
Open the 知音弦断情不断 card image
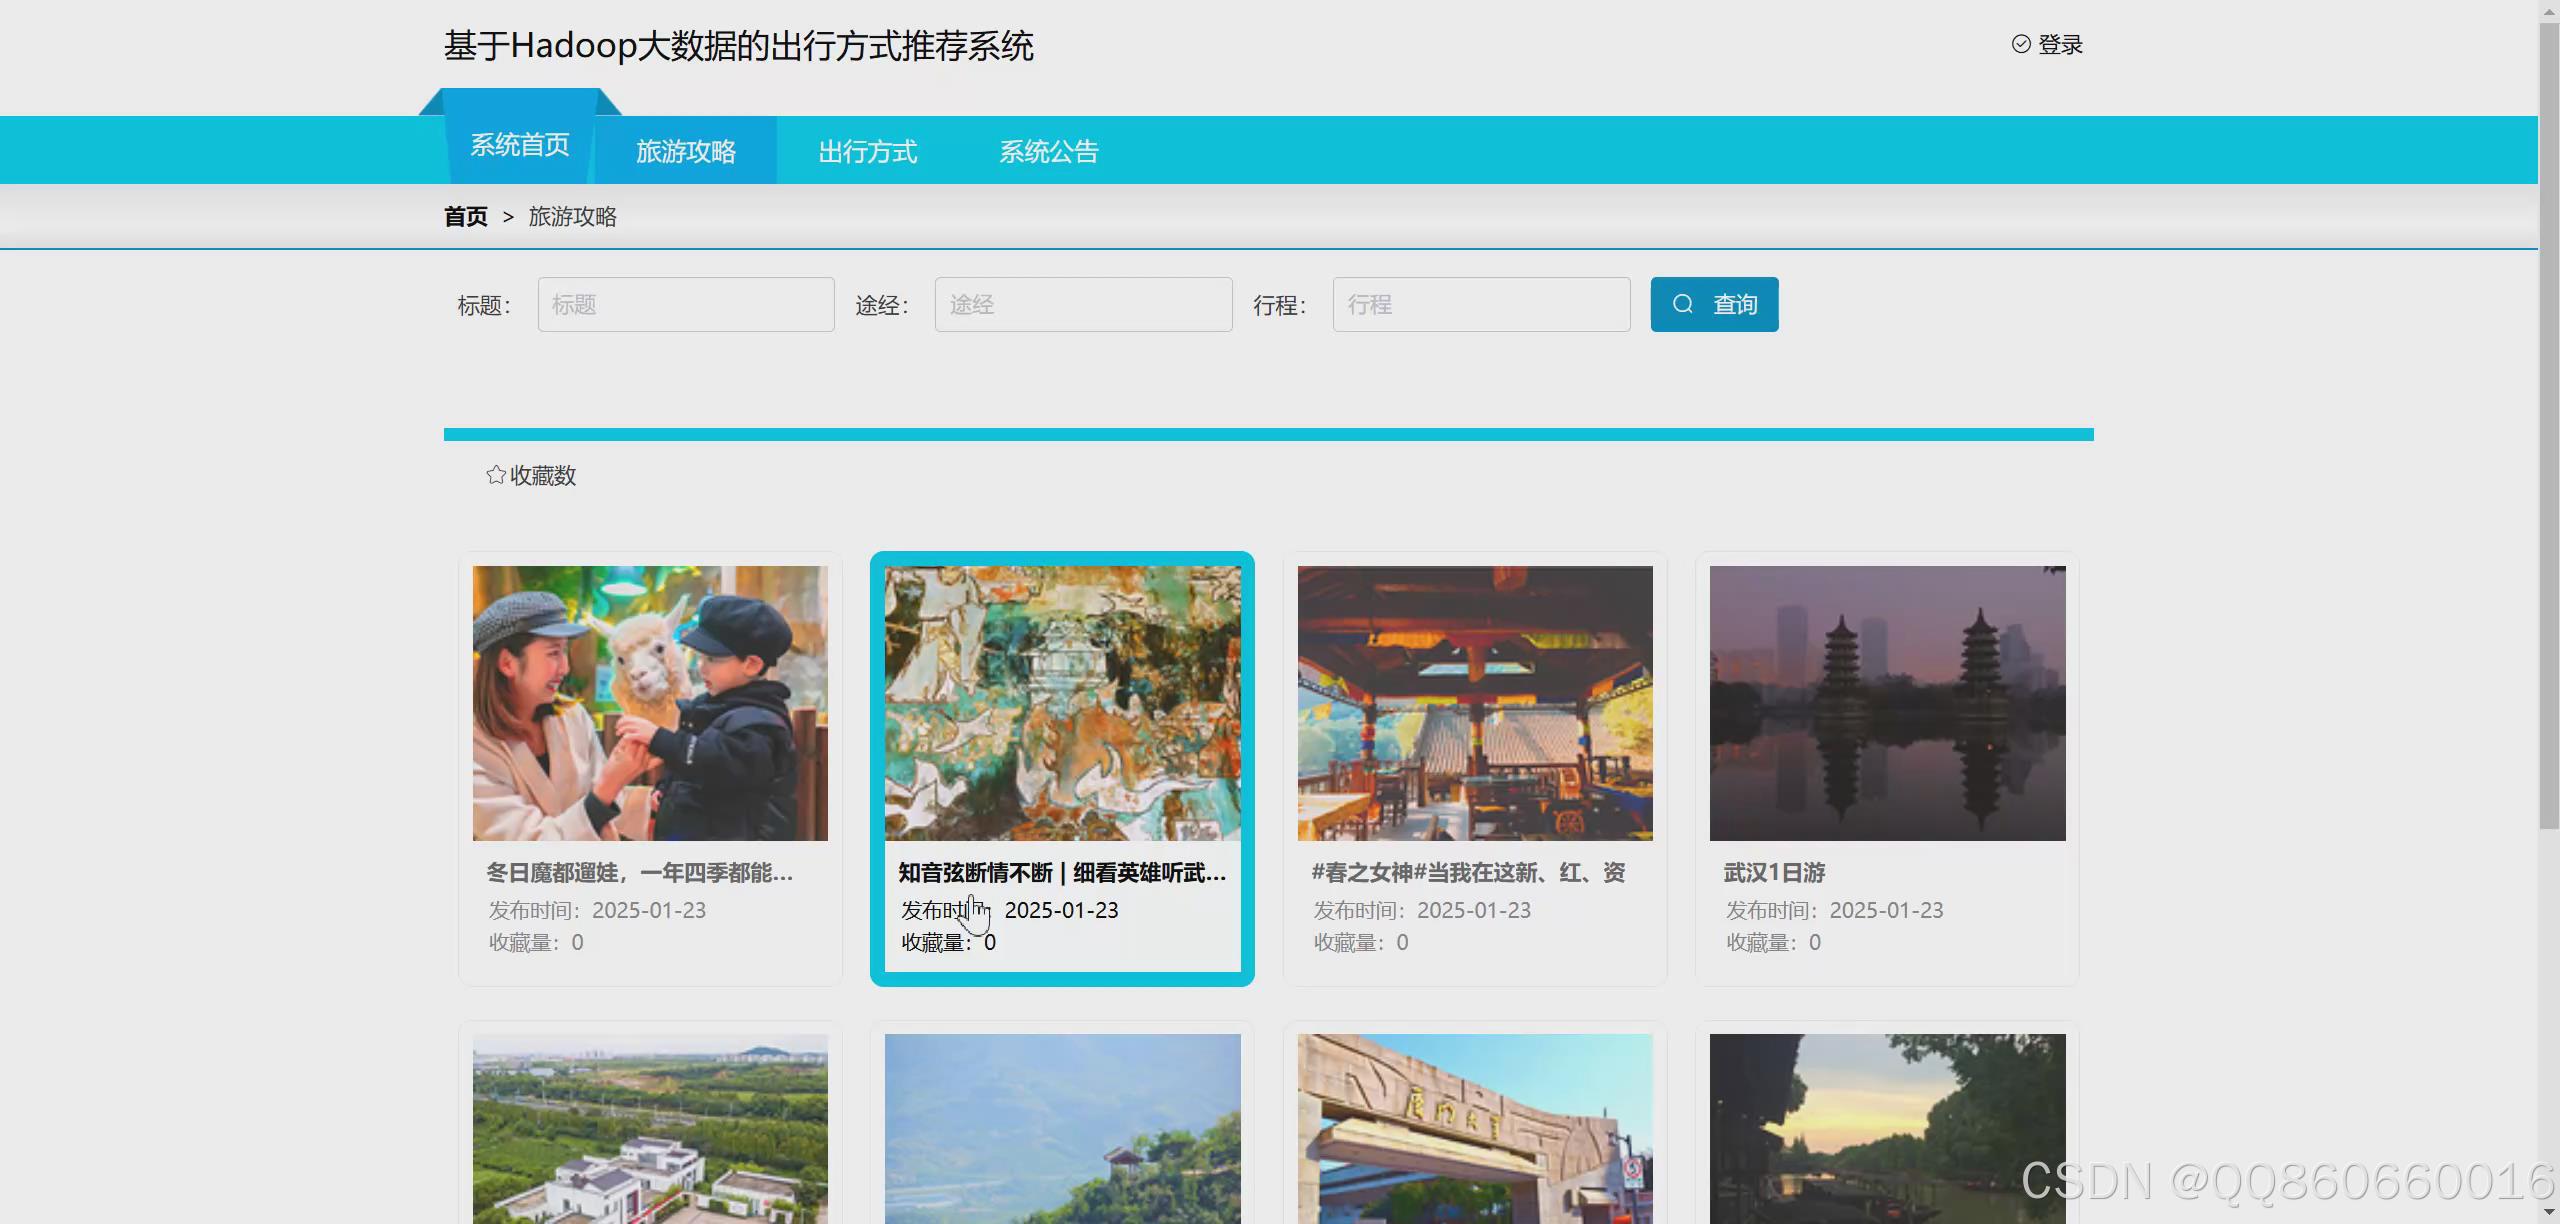click(1063, 703)
